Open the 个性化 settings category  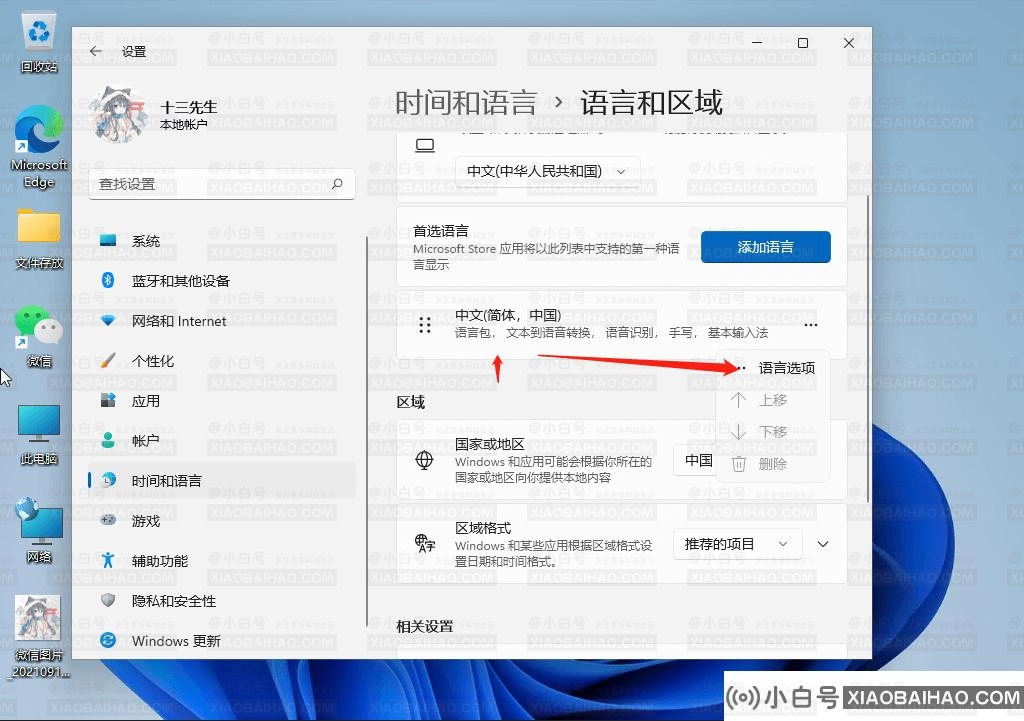click(x=222, y=360)
